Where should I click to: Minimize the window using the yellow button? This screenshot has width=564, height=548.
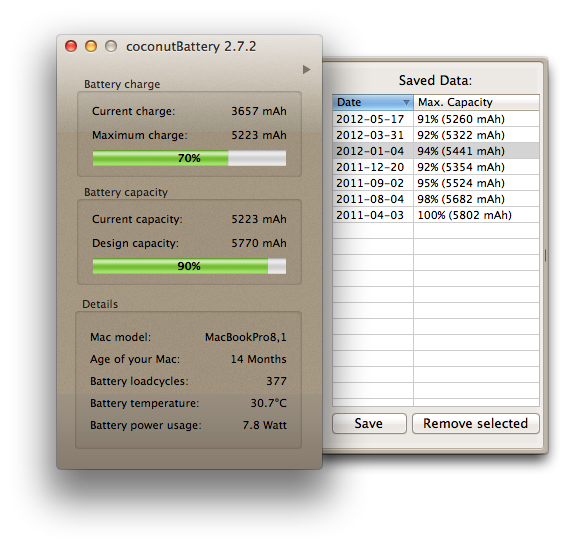click(91, 46)
